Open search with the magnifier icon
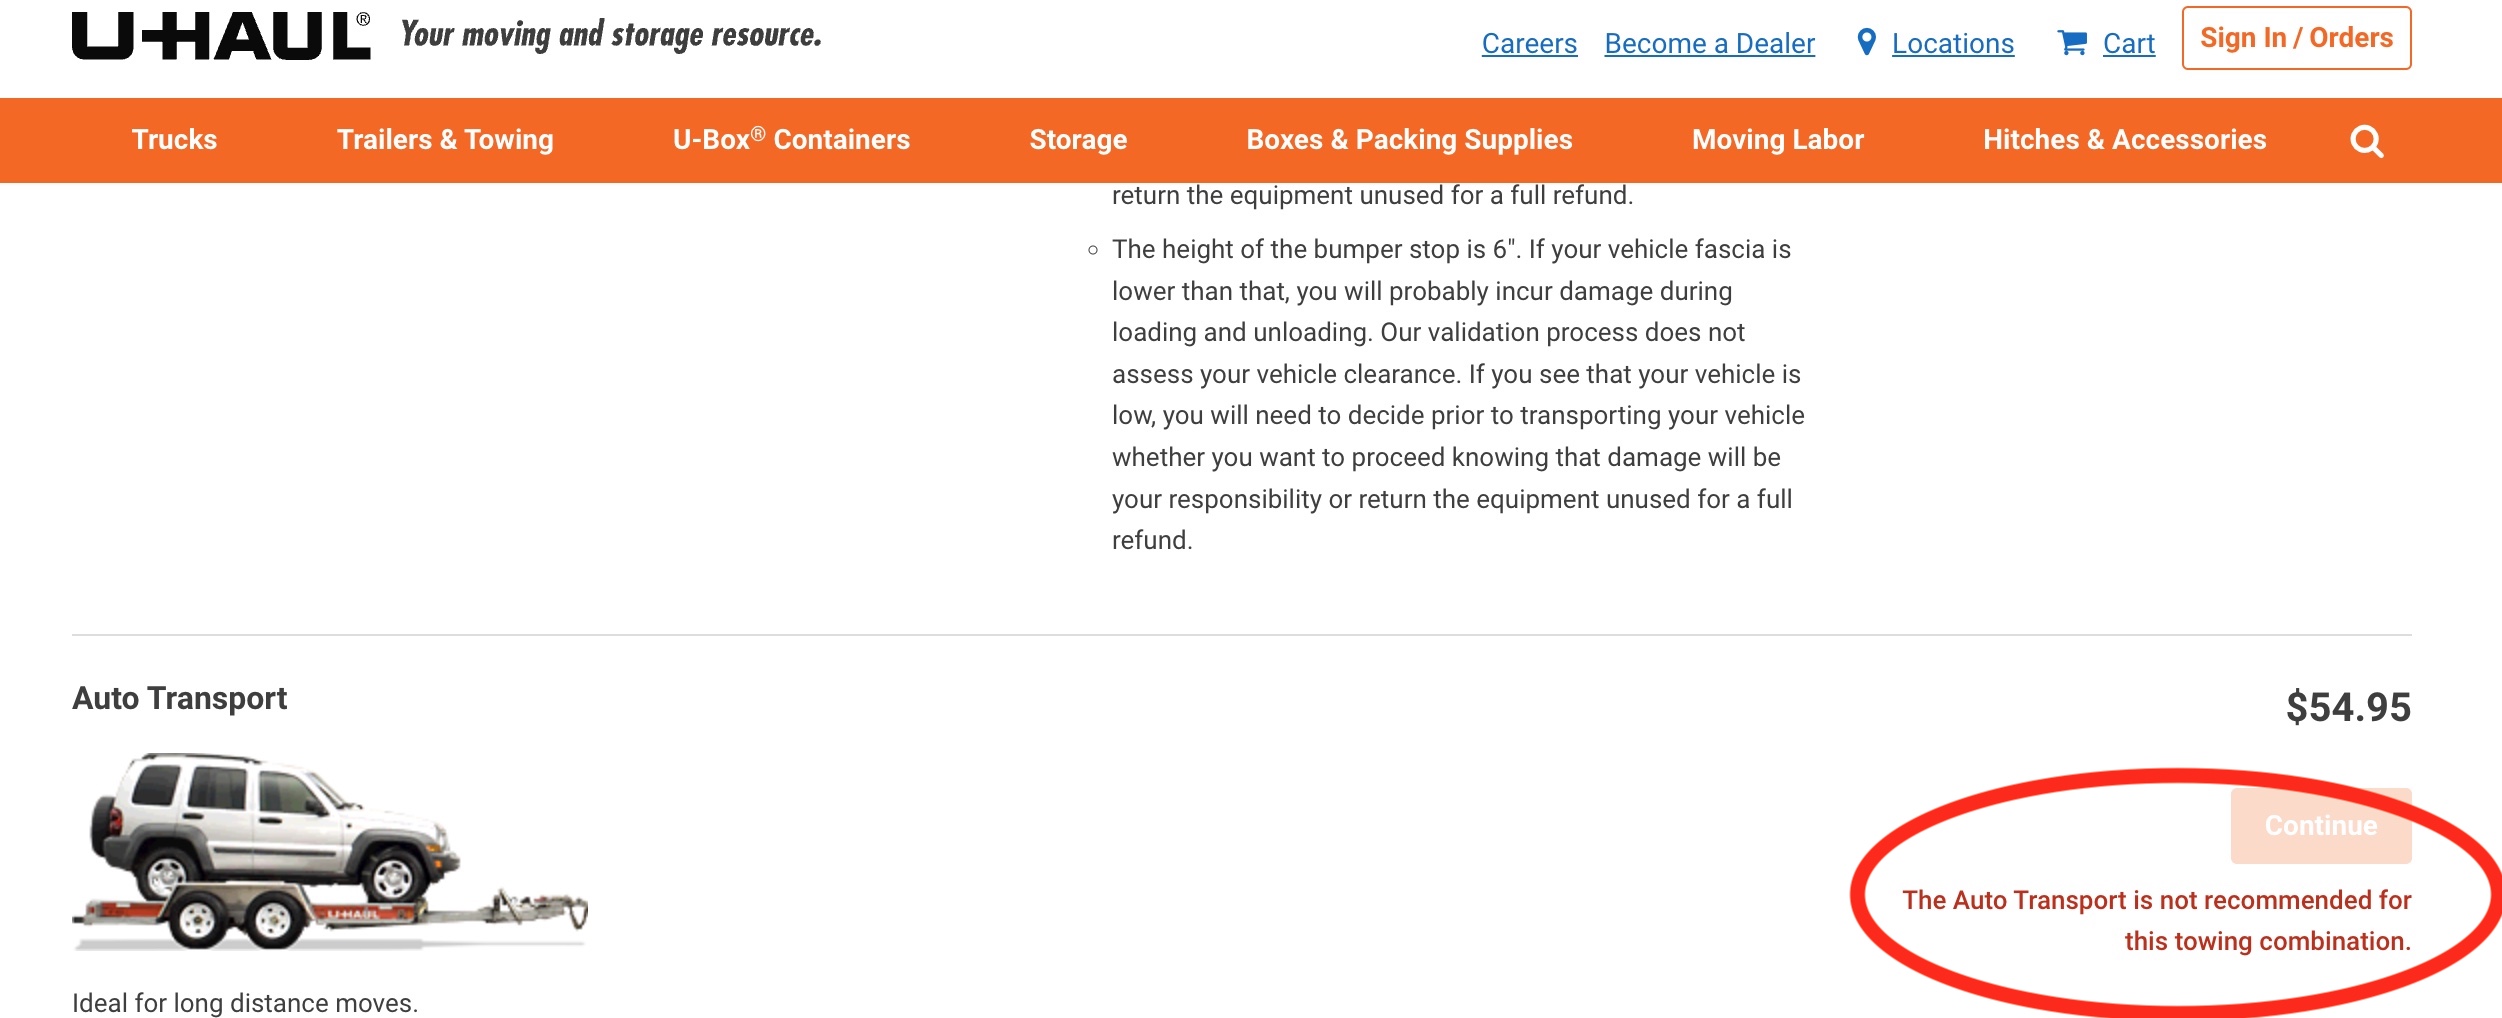This screenshot has height=1018, width=2502. [x=2366, y=141]
